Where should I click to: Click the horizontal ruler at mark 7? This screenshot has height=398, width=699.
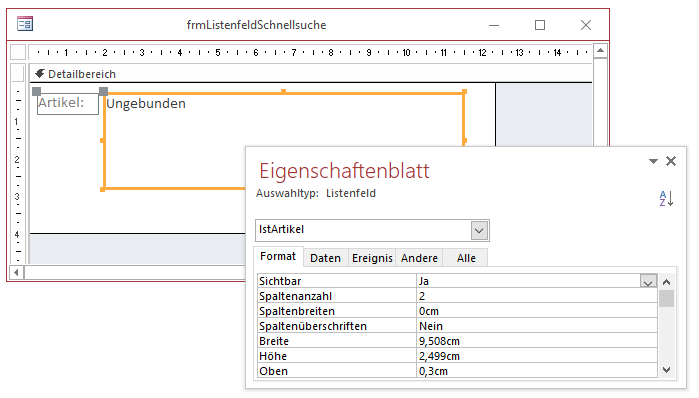[x=293, y=53]
